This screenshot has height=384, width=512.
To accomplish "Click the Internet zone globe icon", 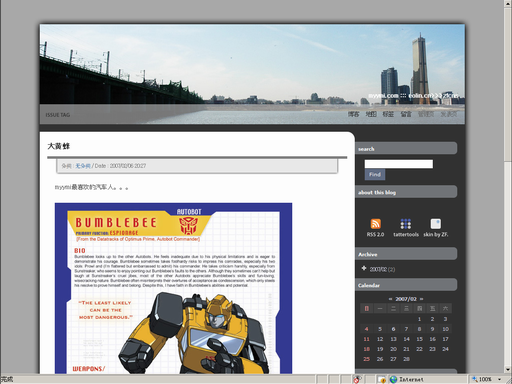I will coord(393,379).
